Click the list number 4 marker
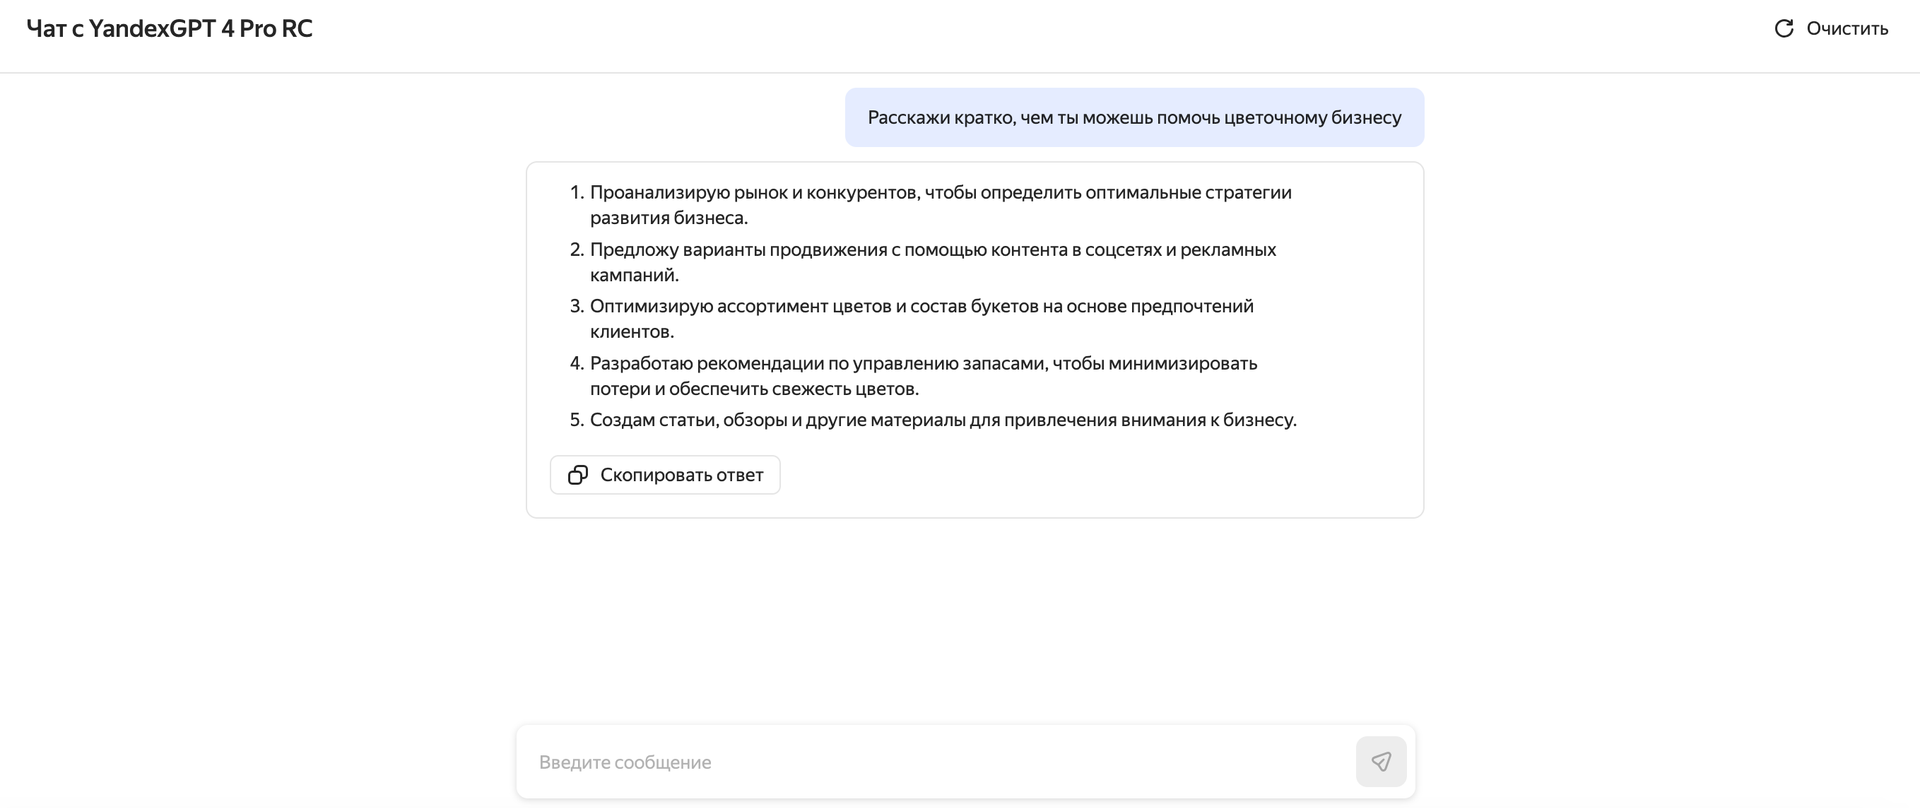 coord(576,363)
